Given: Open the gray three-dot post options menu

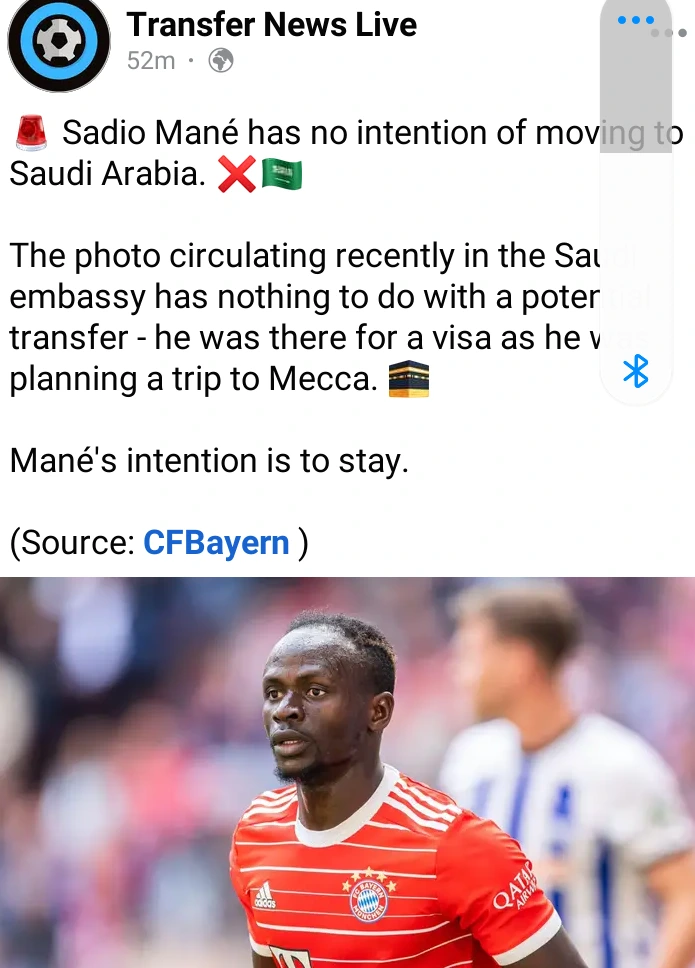Looking at the screenshot, I should [670, 33].
